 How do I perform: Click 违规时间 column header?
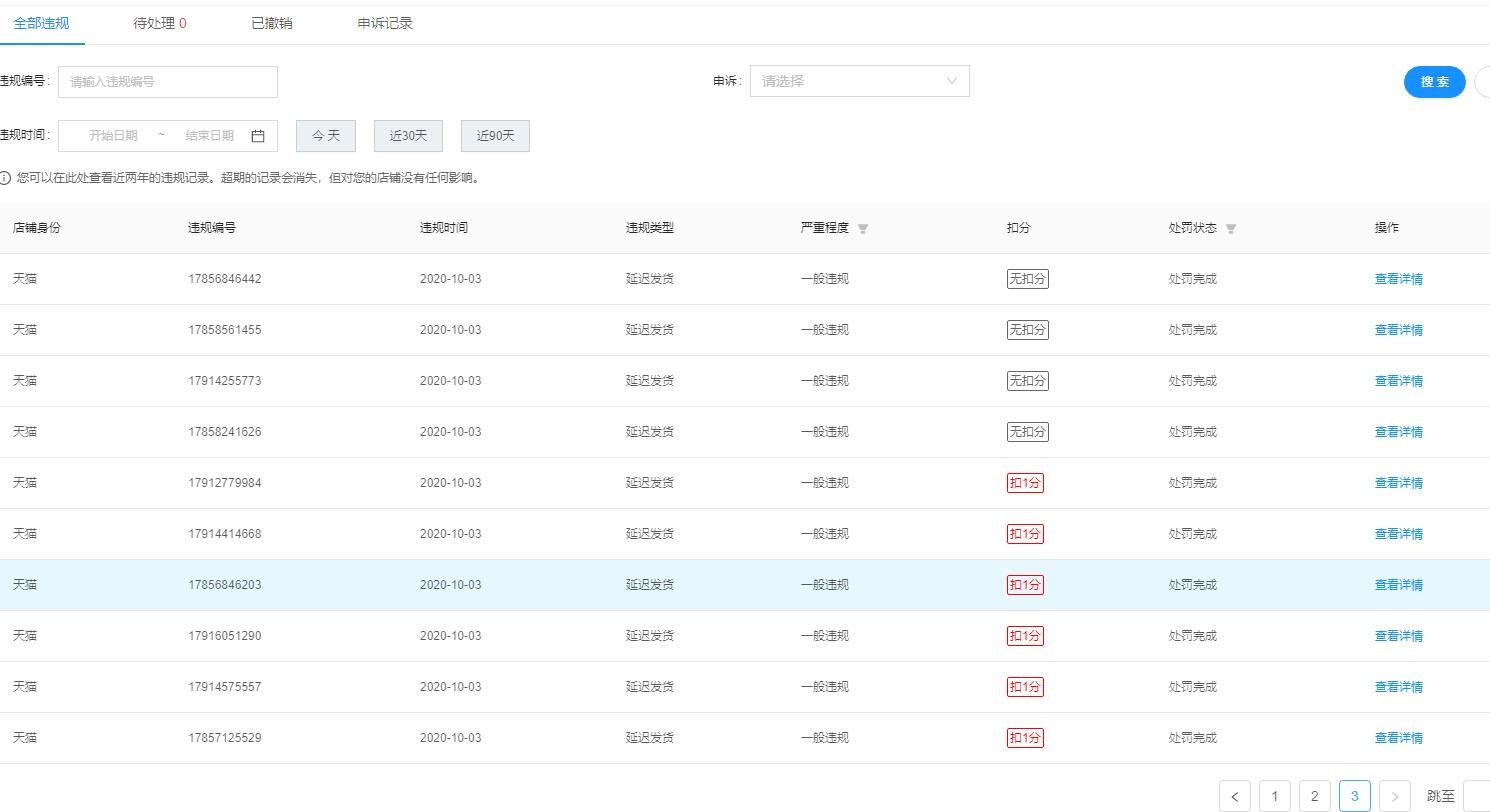pyautogui.click(x=444, y=228)
